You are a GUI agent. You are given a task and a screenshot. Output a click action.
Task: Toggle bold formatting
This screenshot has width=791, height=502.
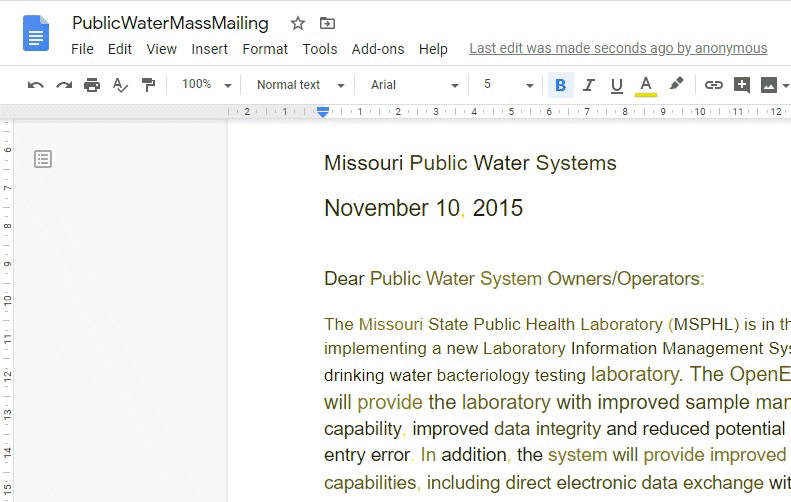point(560,85)
